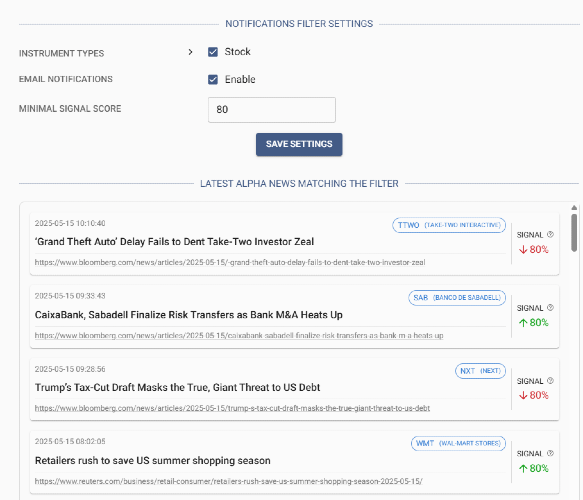Image resolution: width=583 pixels, height=500 pixels.
Task: Click the up arrow on WMT 80% signal
Action: click(x=523, y=468)
